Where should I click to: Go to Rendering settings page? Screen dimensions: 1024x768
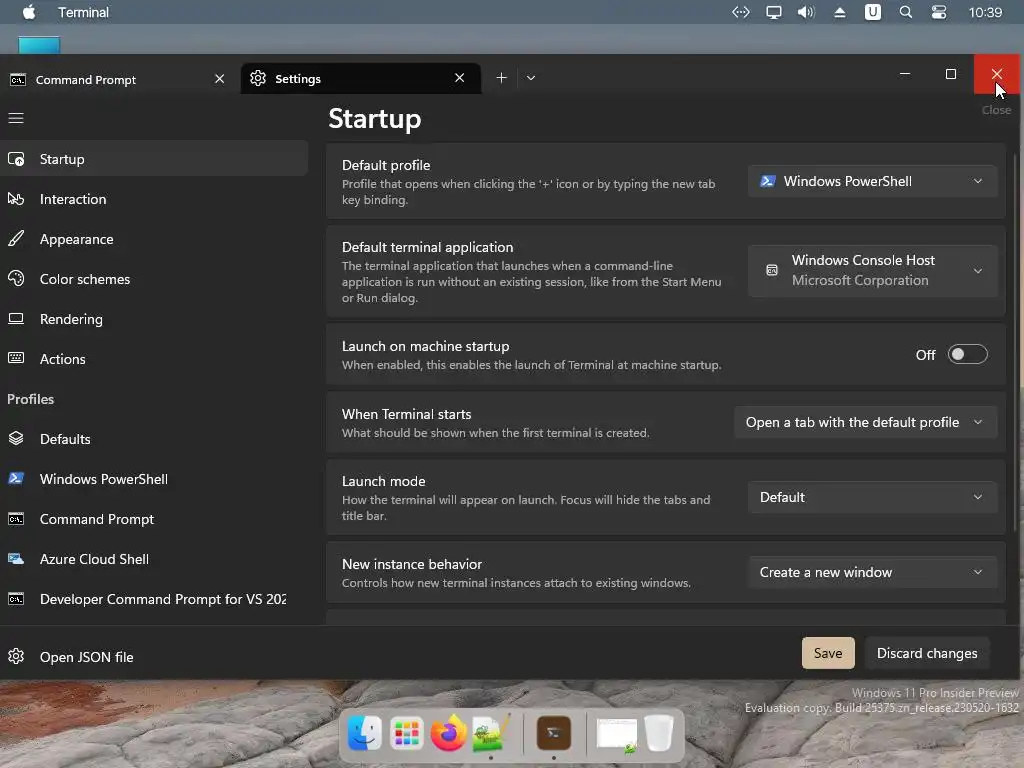coord(154,319)
